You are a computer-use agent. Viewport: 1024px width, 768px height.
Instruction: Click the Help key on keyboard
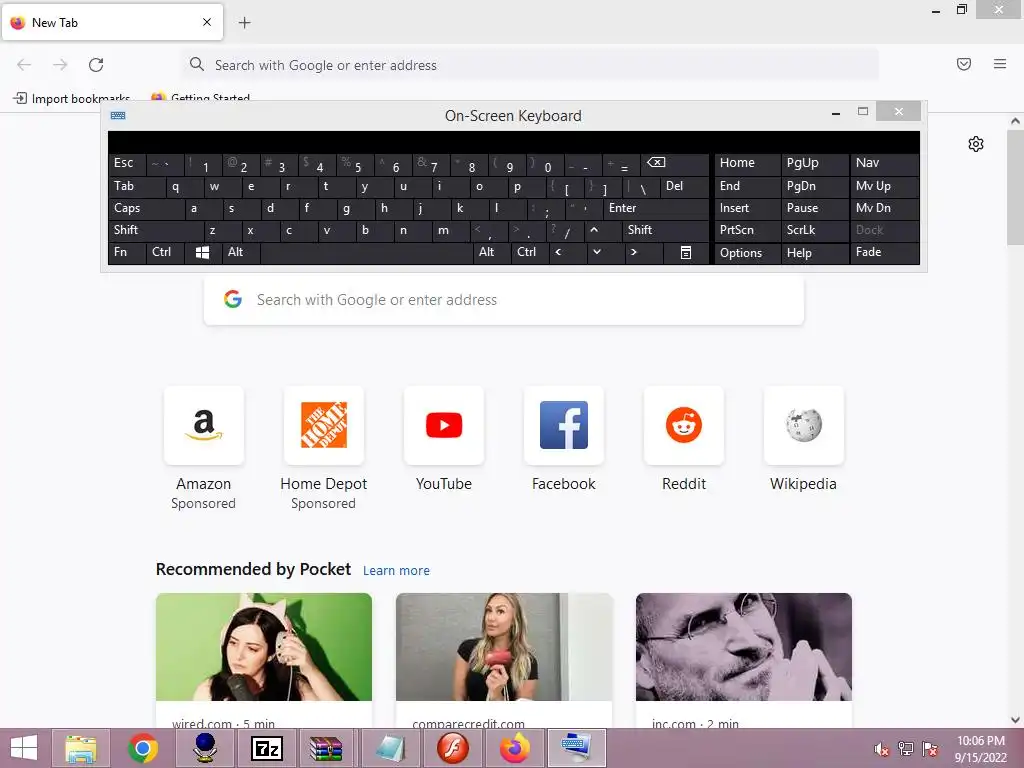pos(814,253)
